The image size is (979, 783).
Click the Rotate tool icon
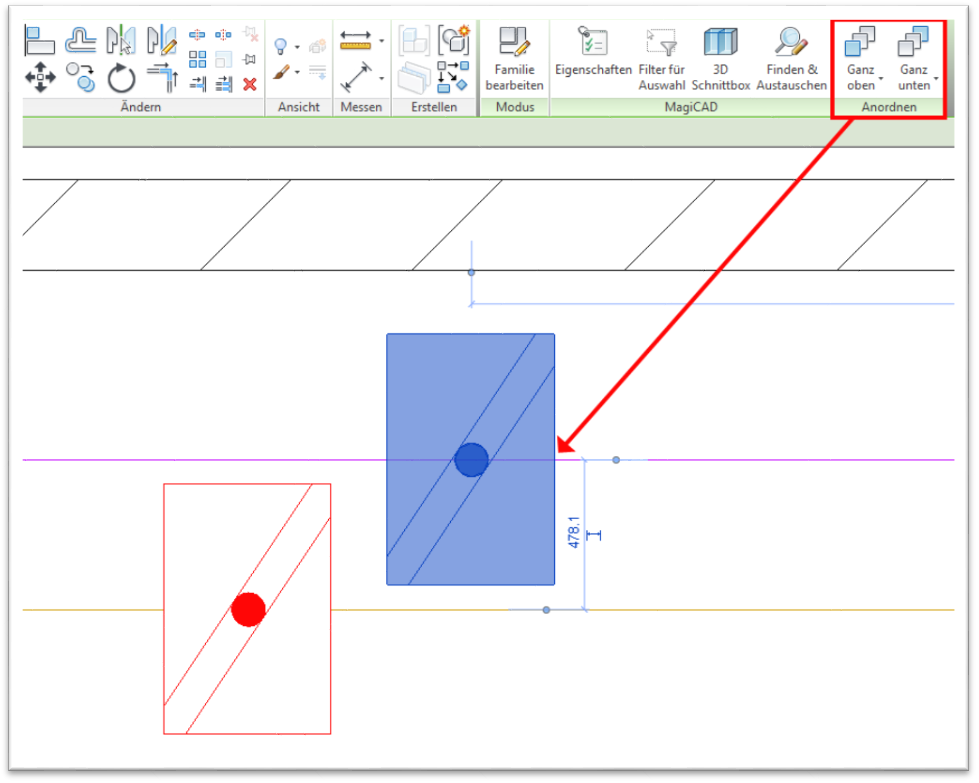121,76
